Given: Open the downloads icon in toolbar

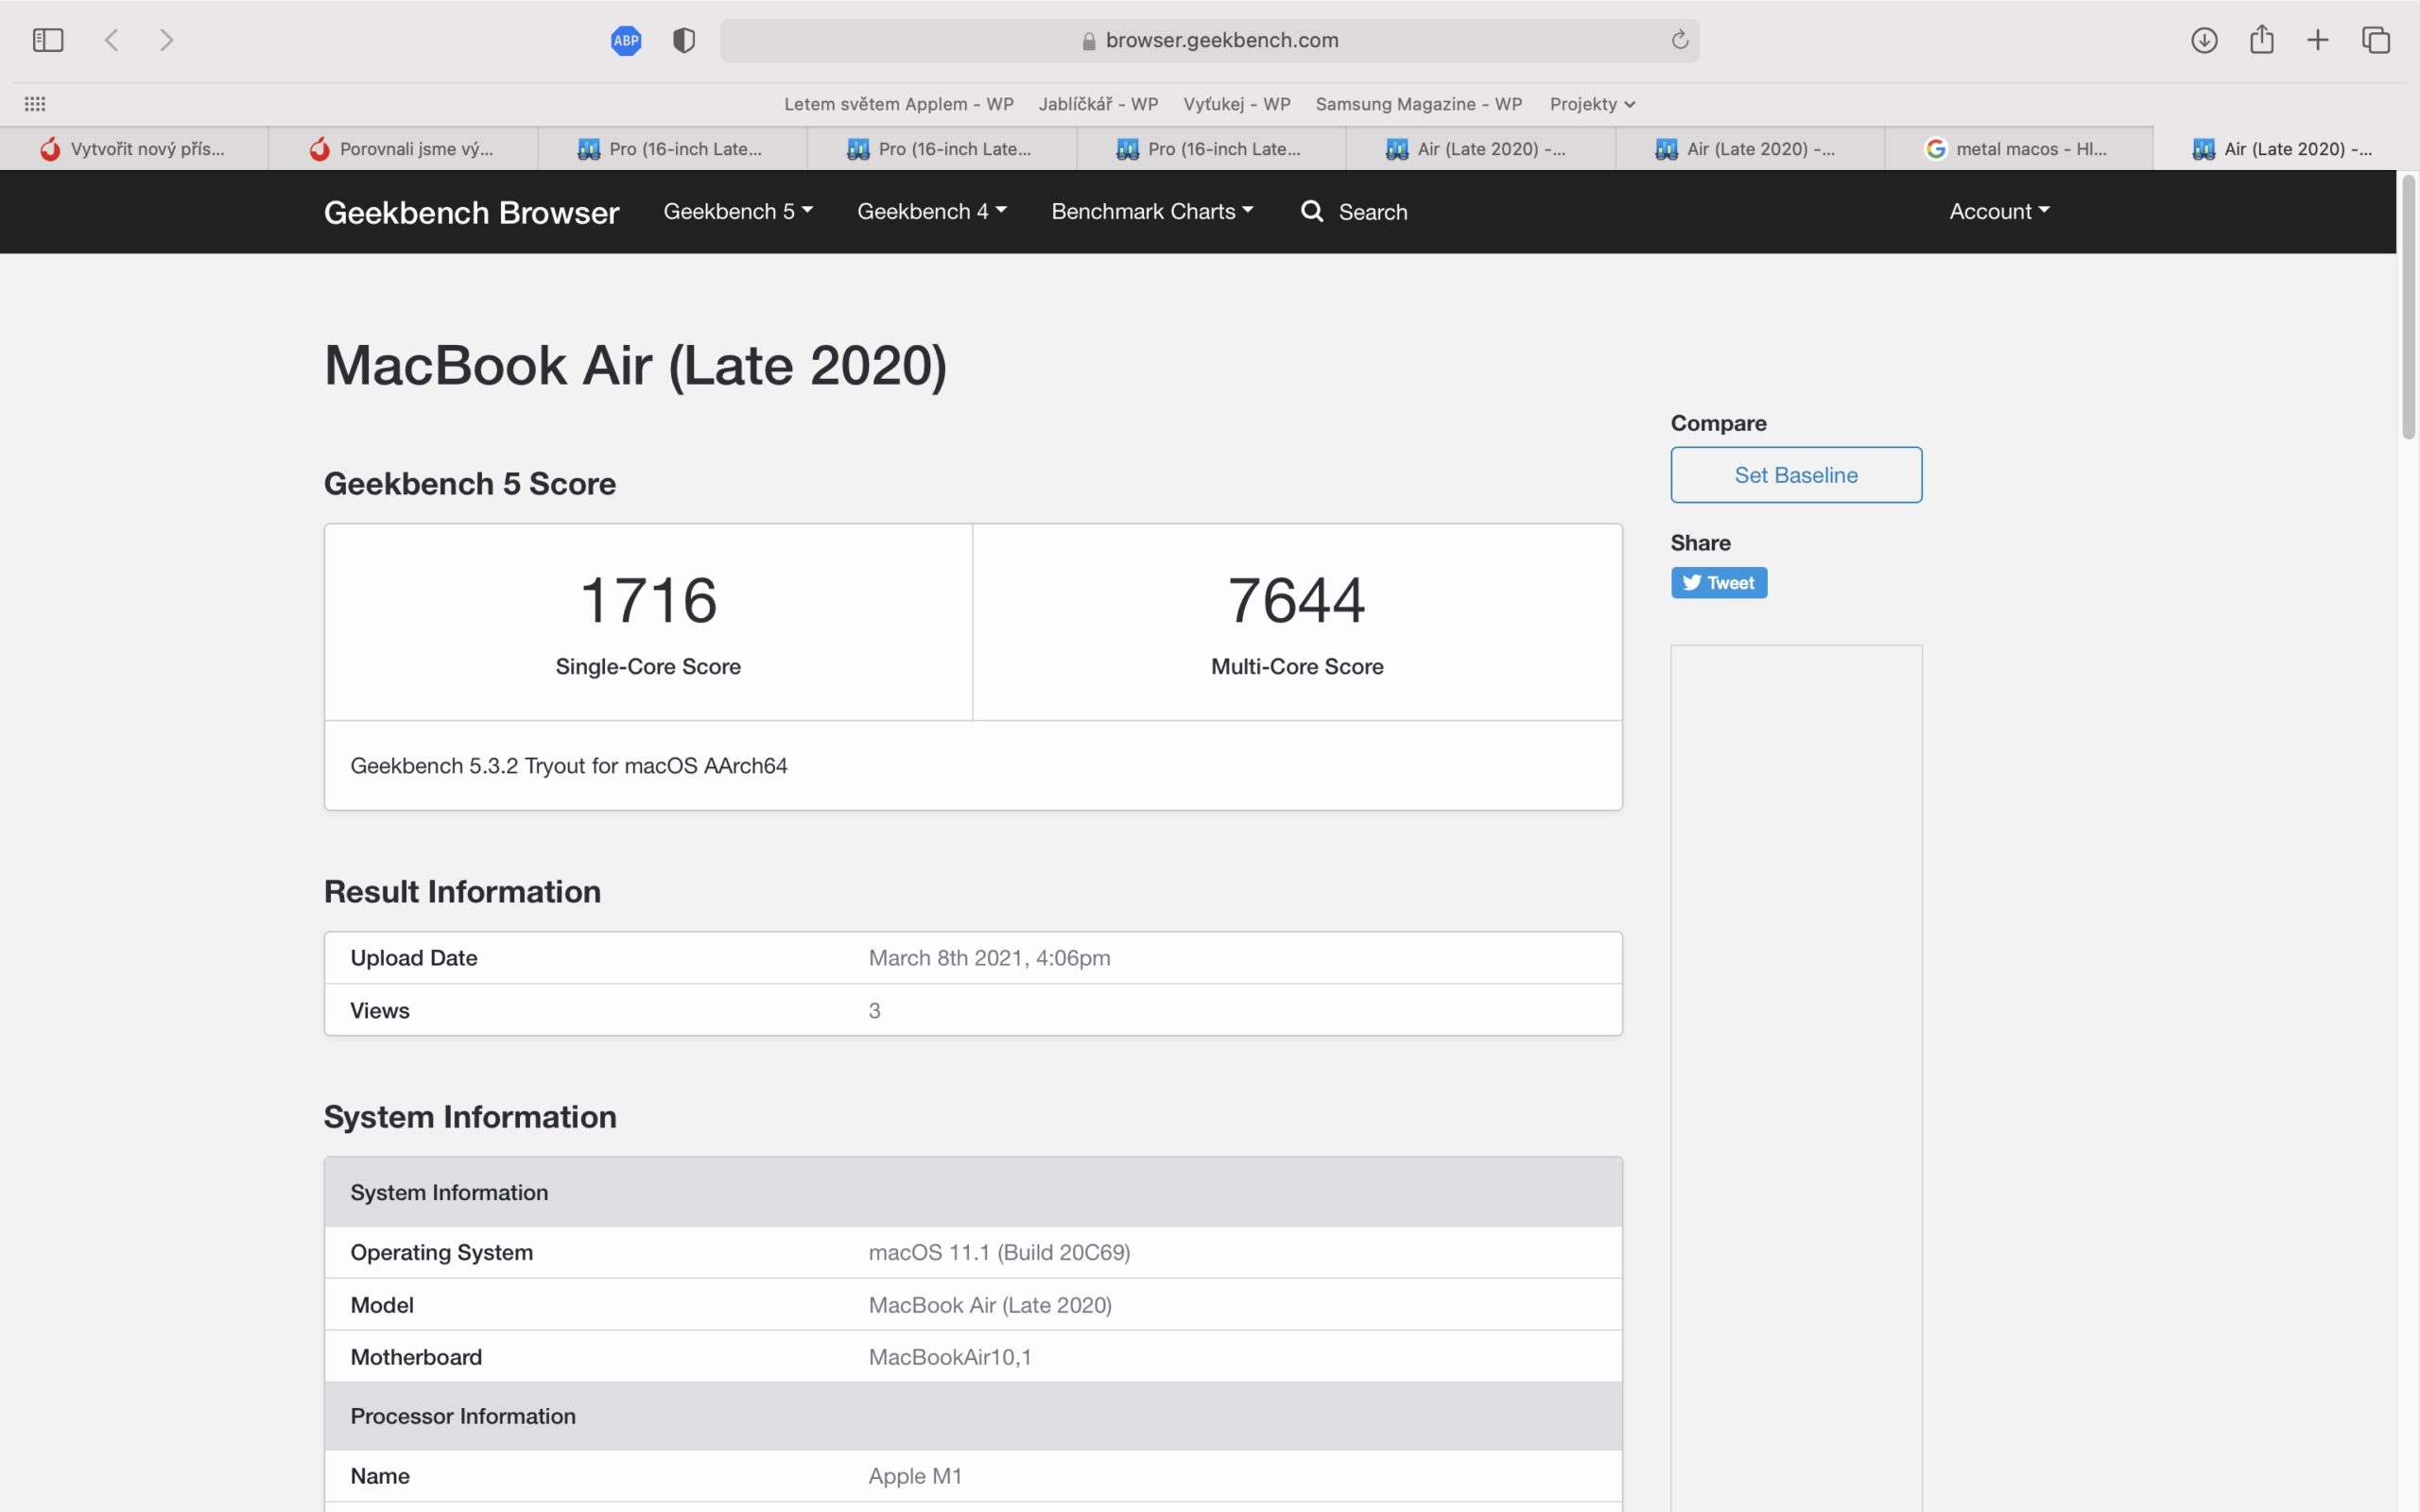Looking at the screenshot, I should point(2204,40).
